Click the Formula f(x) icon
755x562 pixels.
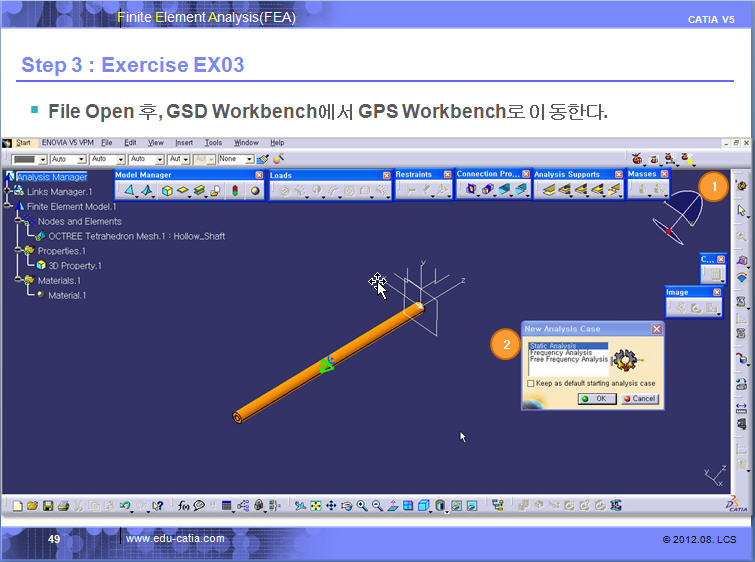click(x=184, y=506)
